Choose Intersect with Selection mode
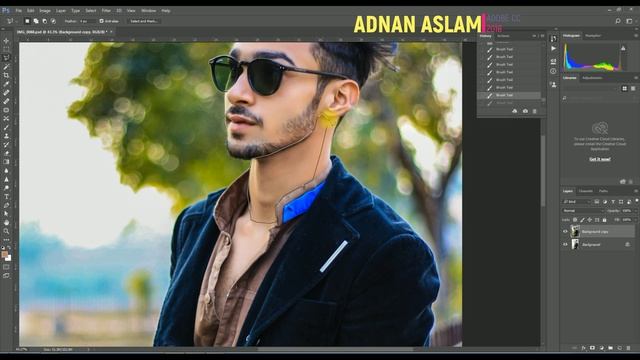This screenshot has height=360, width=640. [x=53, y=21]
